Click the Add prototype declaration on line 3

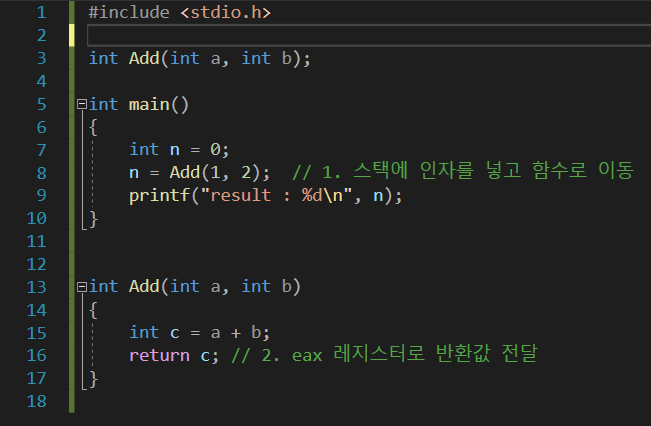click(199, 58)
